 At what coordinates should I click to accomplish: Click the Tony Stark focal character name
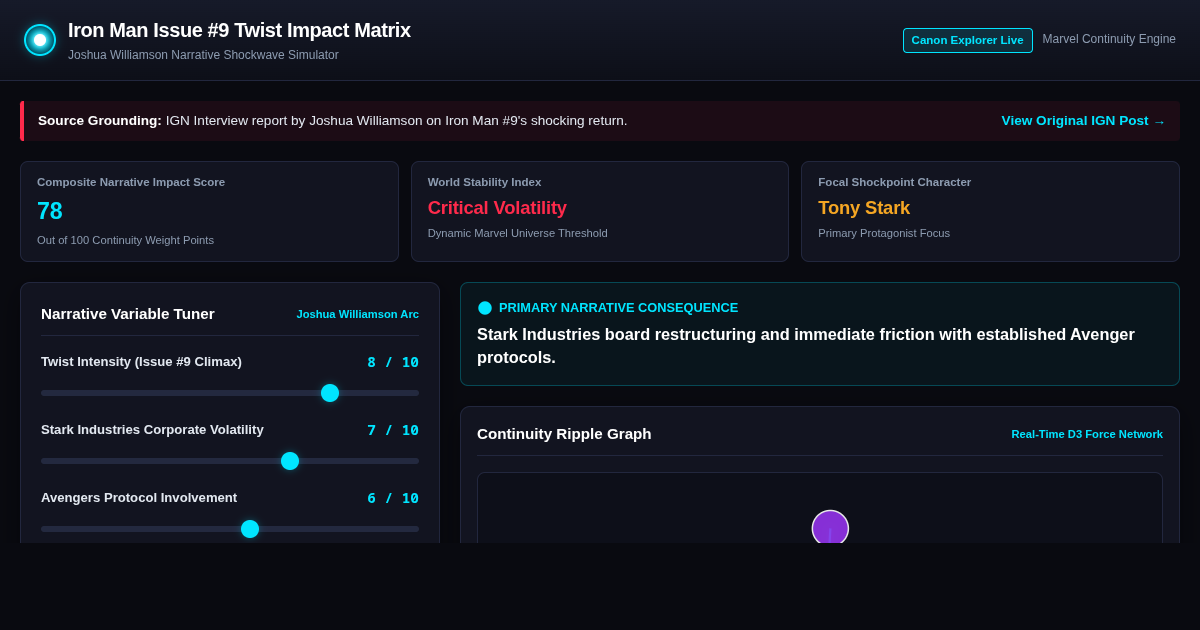[864, 208]
